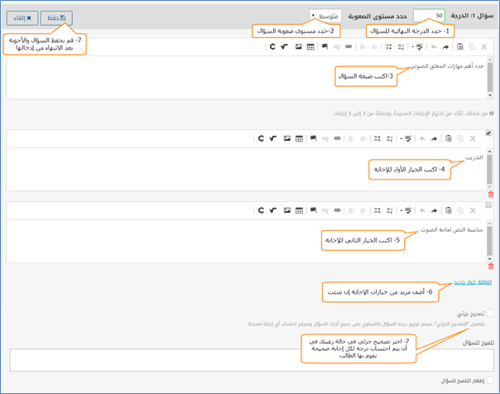The width and height of the screenshot is (500, 394).
Task: Click up arrow of first answer scrollbar
Action: coord(490,151)
